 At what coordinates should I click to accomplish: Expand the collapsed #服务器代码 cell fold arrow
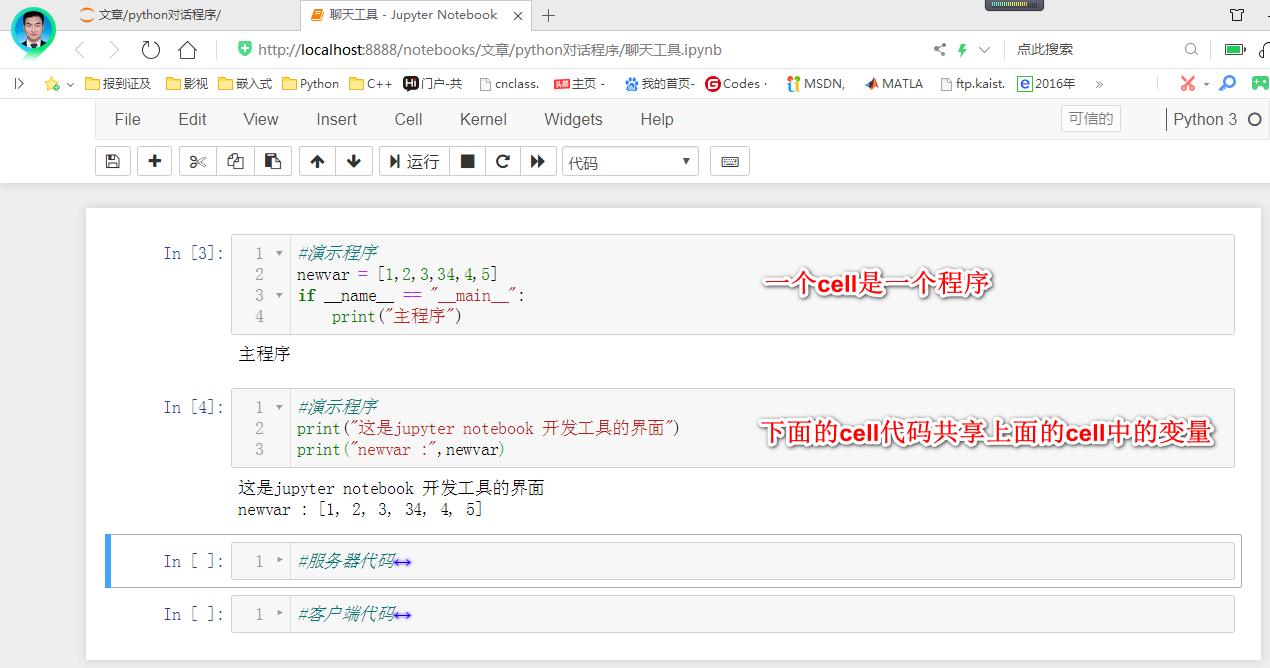tap(280, 561)
